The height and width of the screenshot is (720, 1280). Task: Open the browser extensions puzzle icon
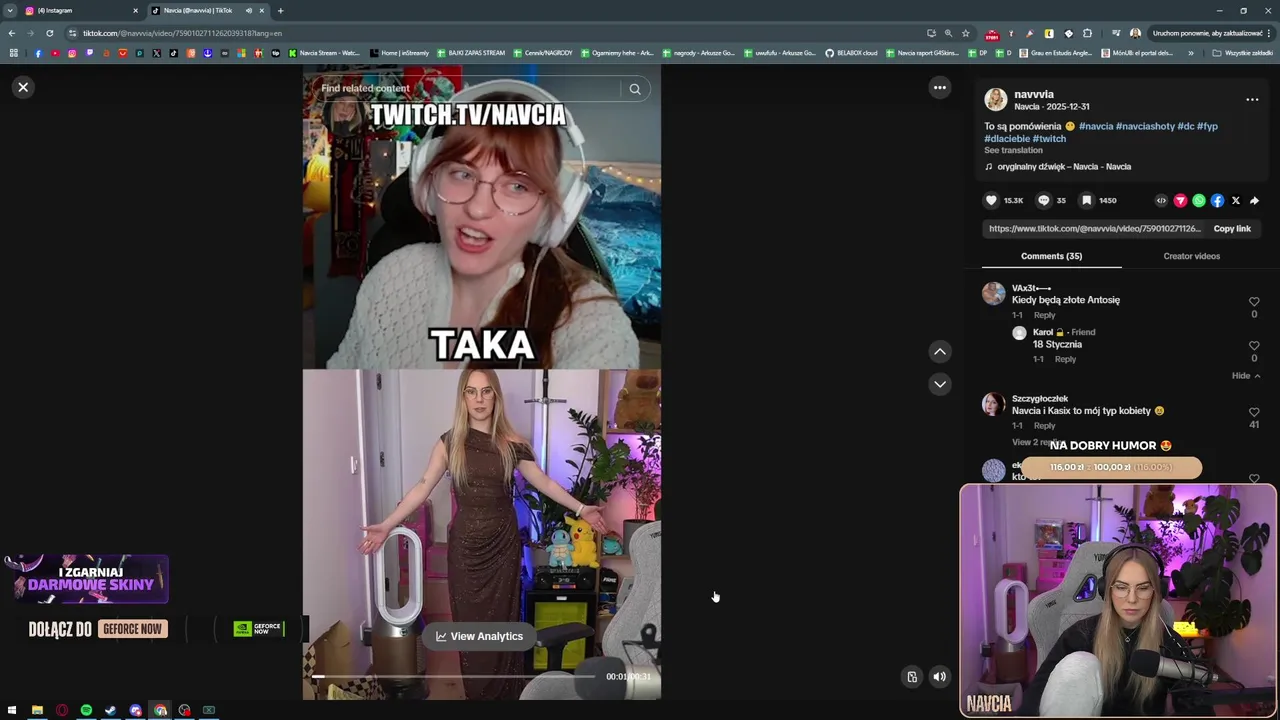(x=1087, y=33)
